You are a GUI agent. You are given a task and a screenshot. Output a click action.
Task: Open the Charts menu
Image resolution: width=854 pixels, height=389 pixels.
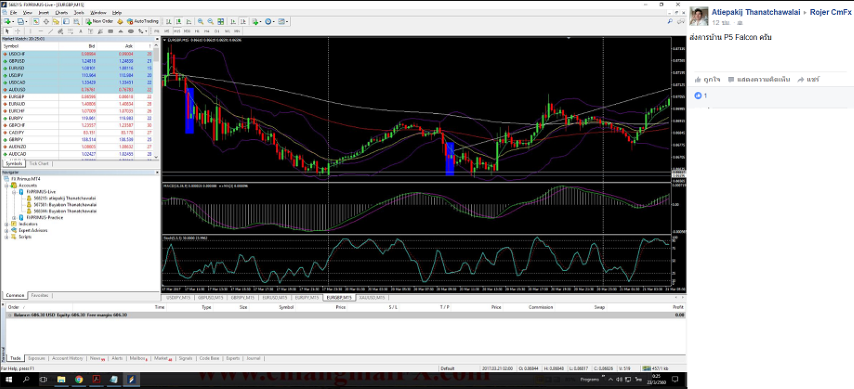tap(62, 12)
